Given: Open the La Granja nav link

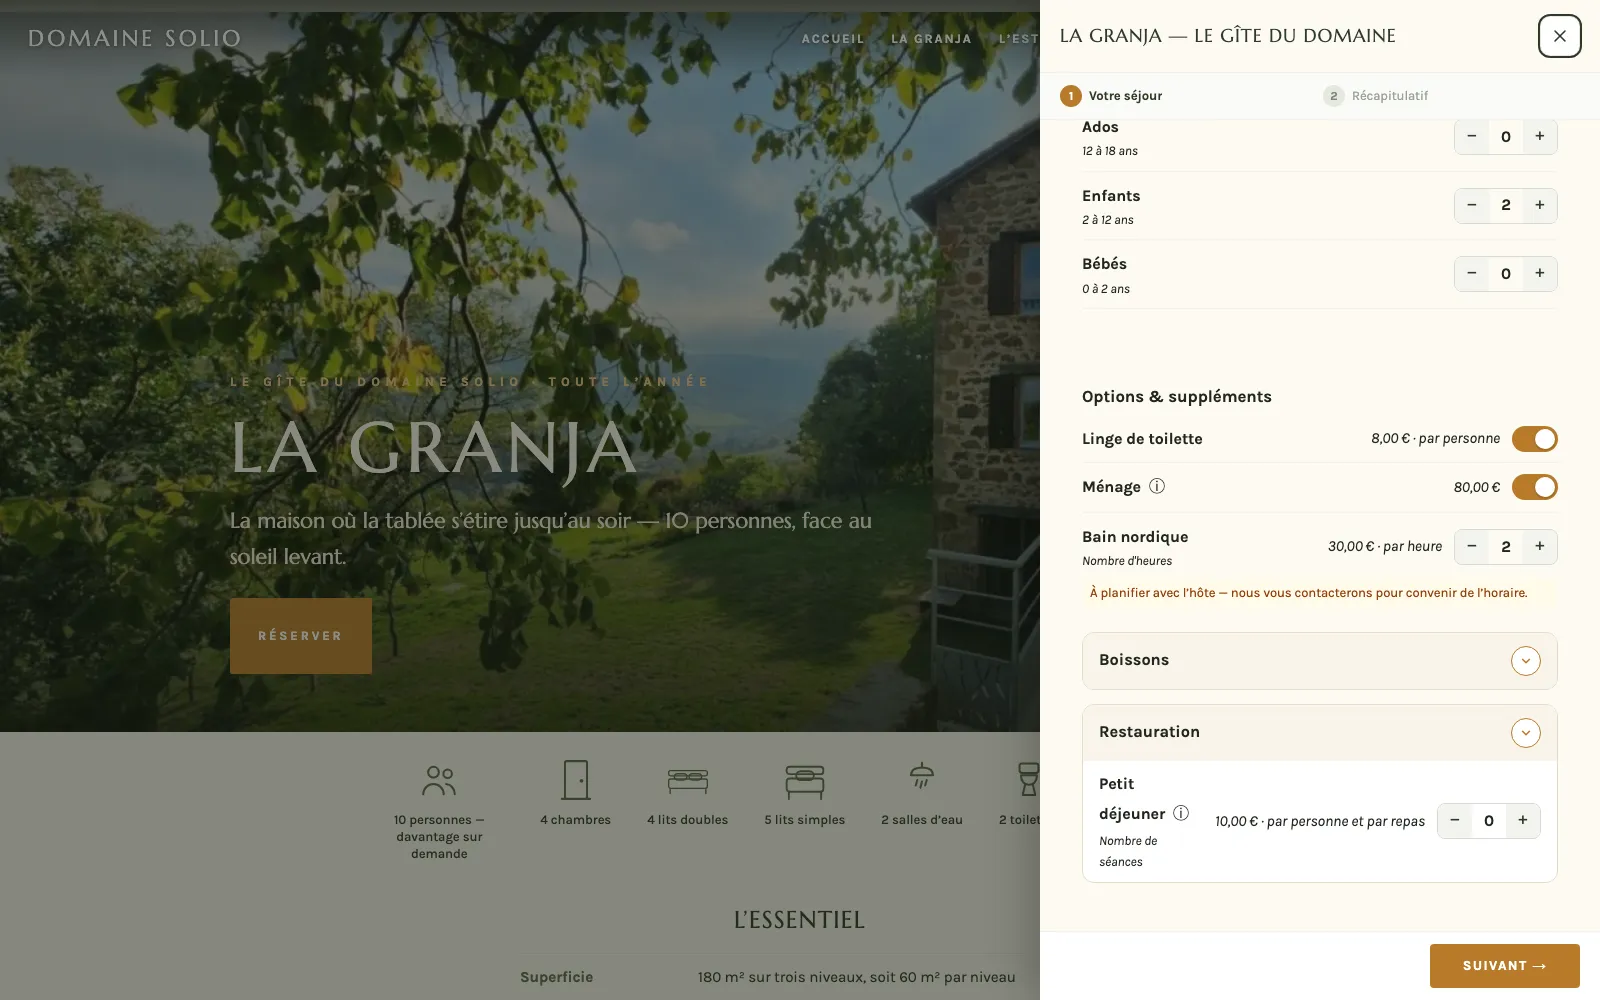Looking at the screenshot, I should click(x=931, y=39).
